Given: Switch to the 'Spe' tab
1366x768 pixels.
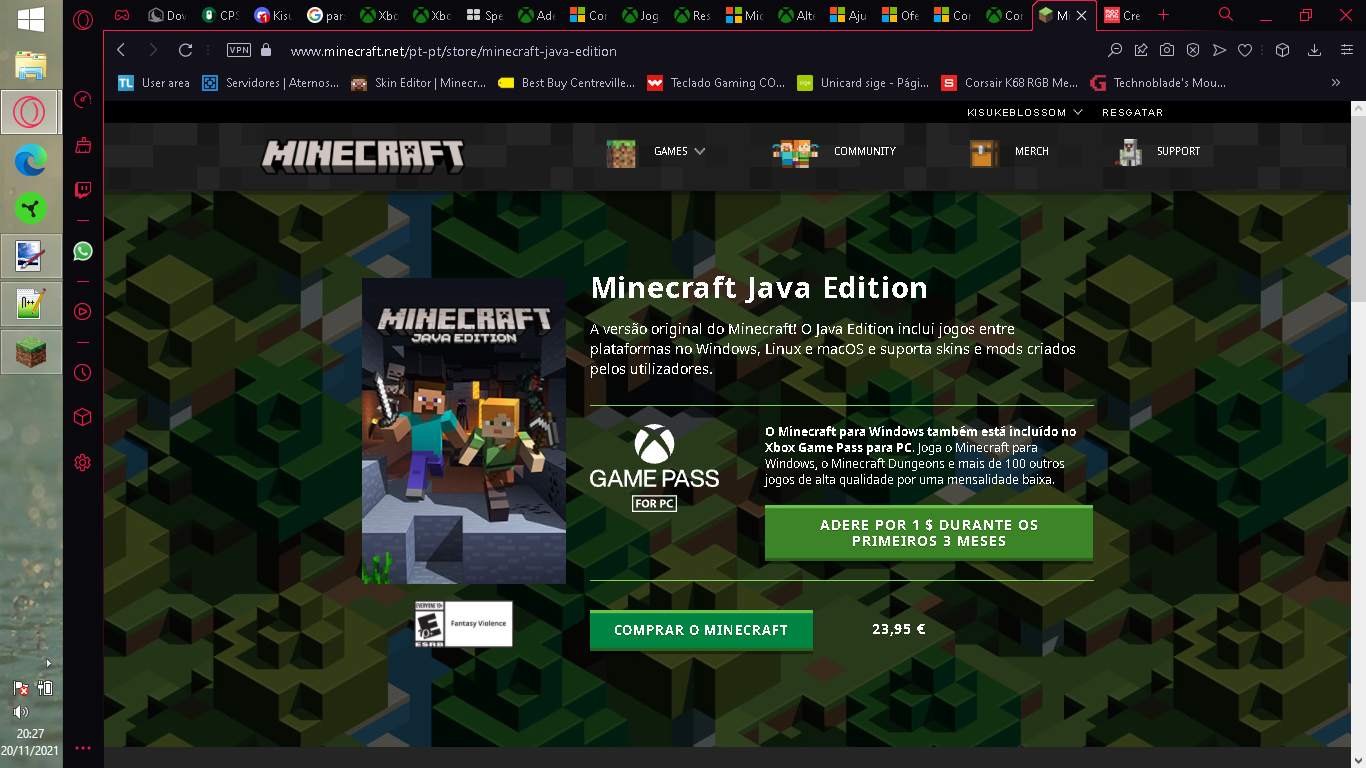Looking at the screenshot, I should click(483, 16).
